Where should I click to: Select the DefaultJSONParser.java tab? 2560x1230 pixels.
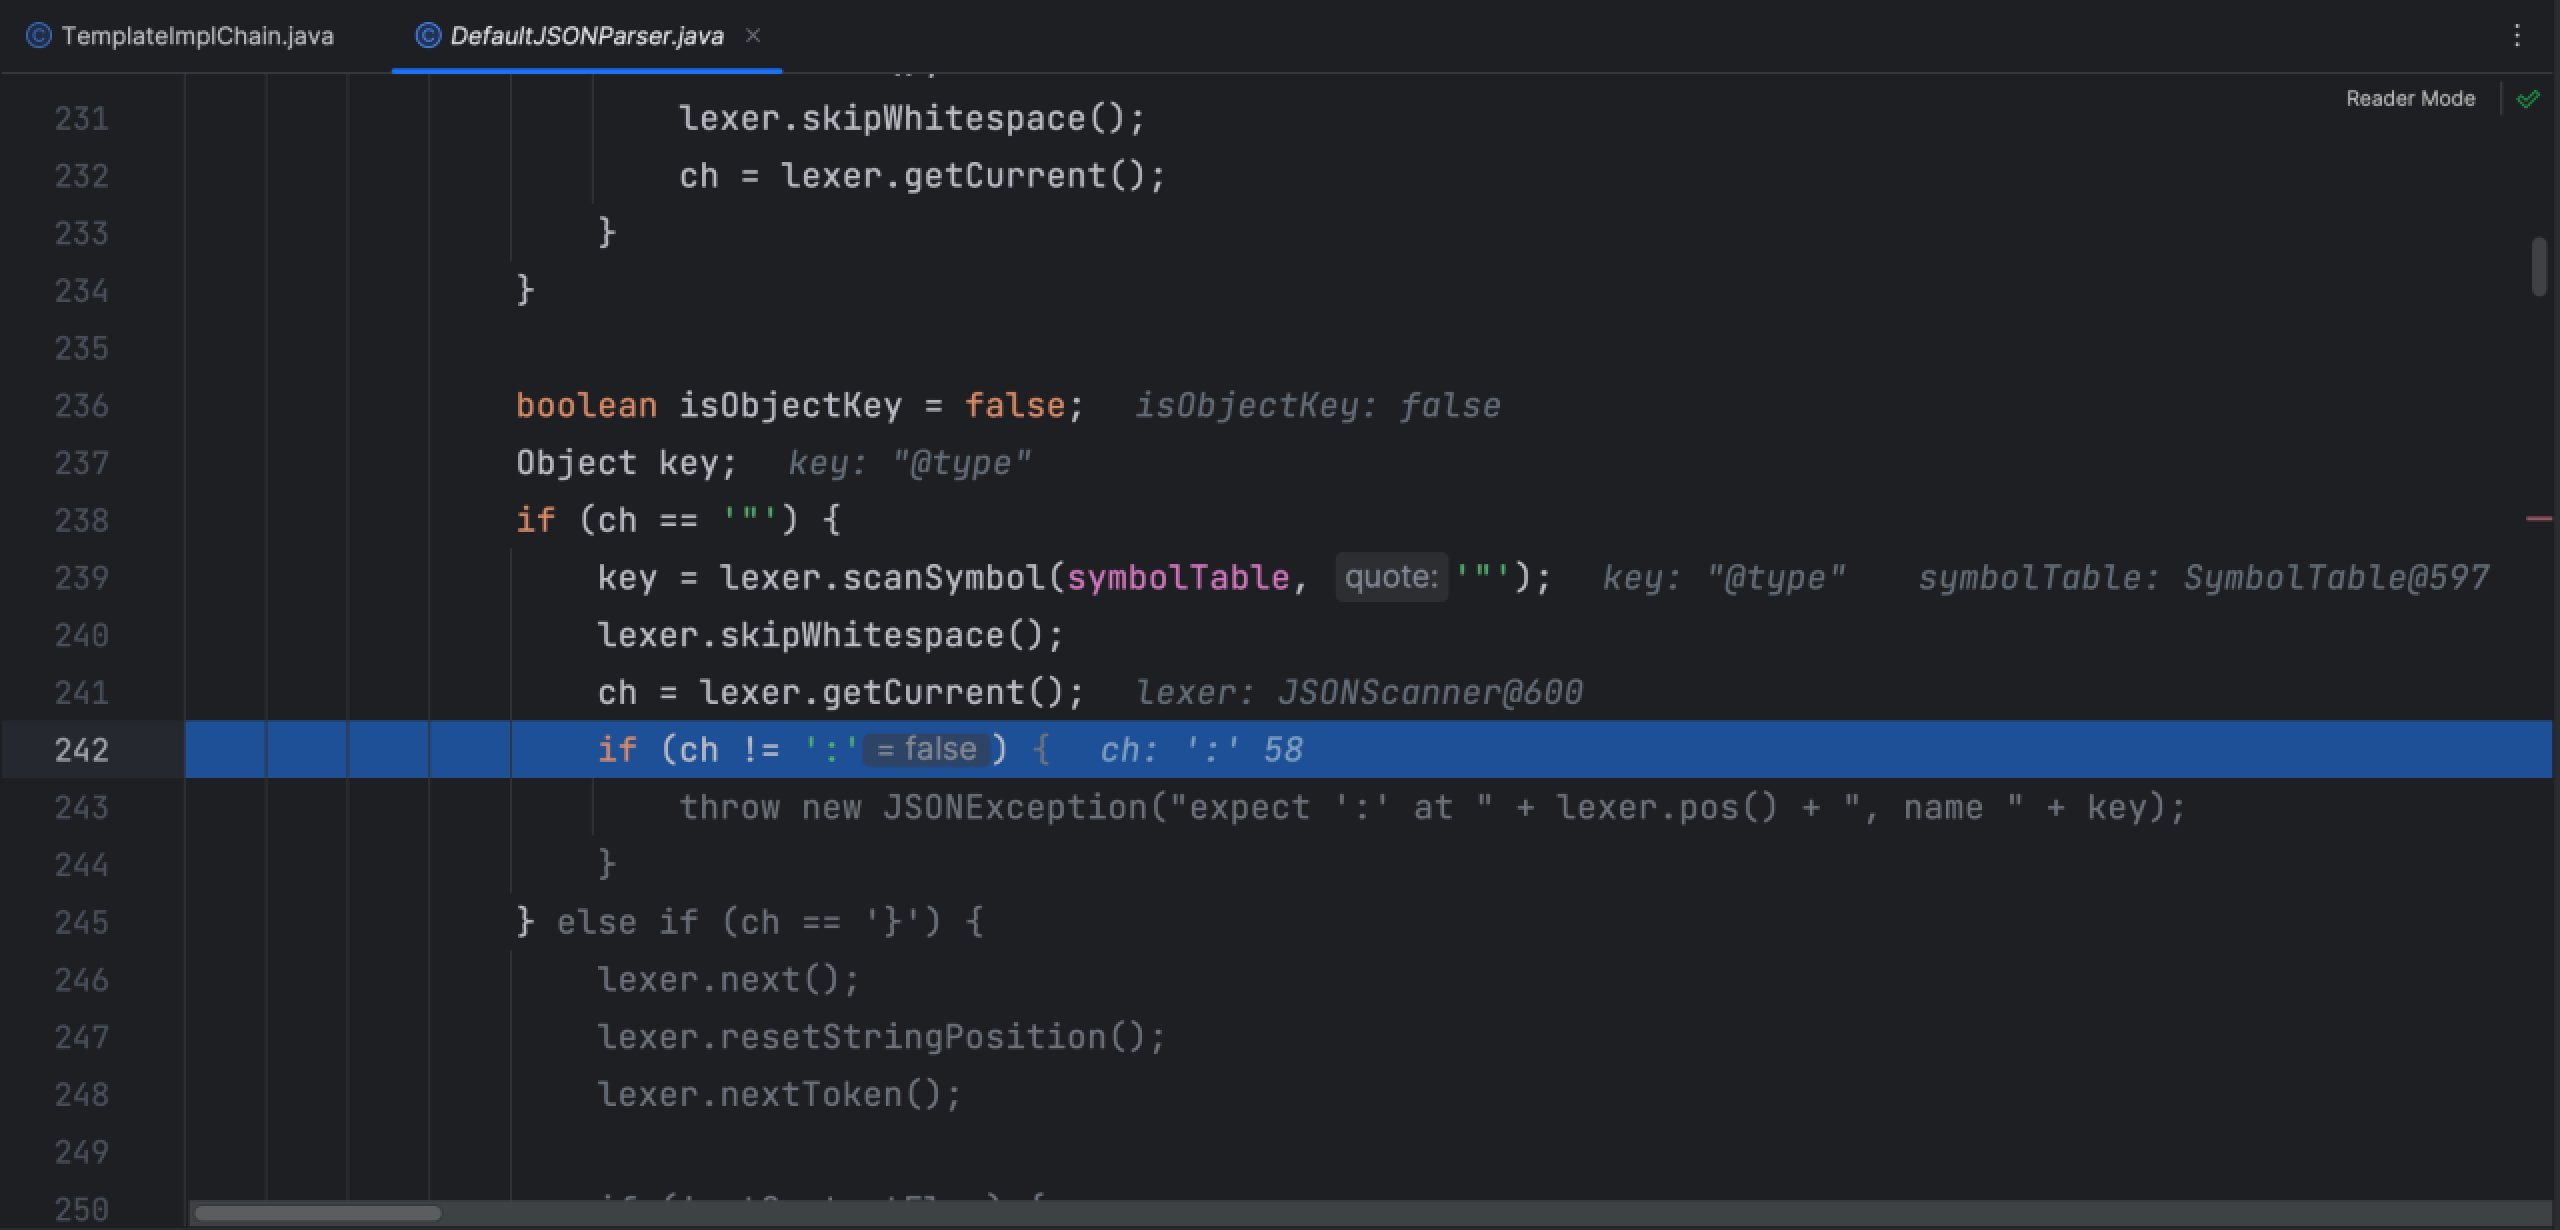(x=586, y=36)
